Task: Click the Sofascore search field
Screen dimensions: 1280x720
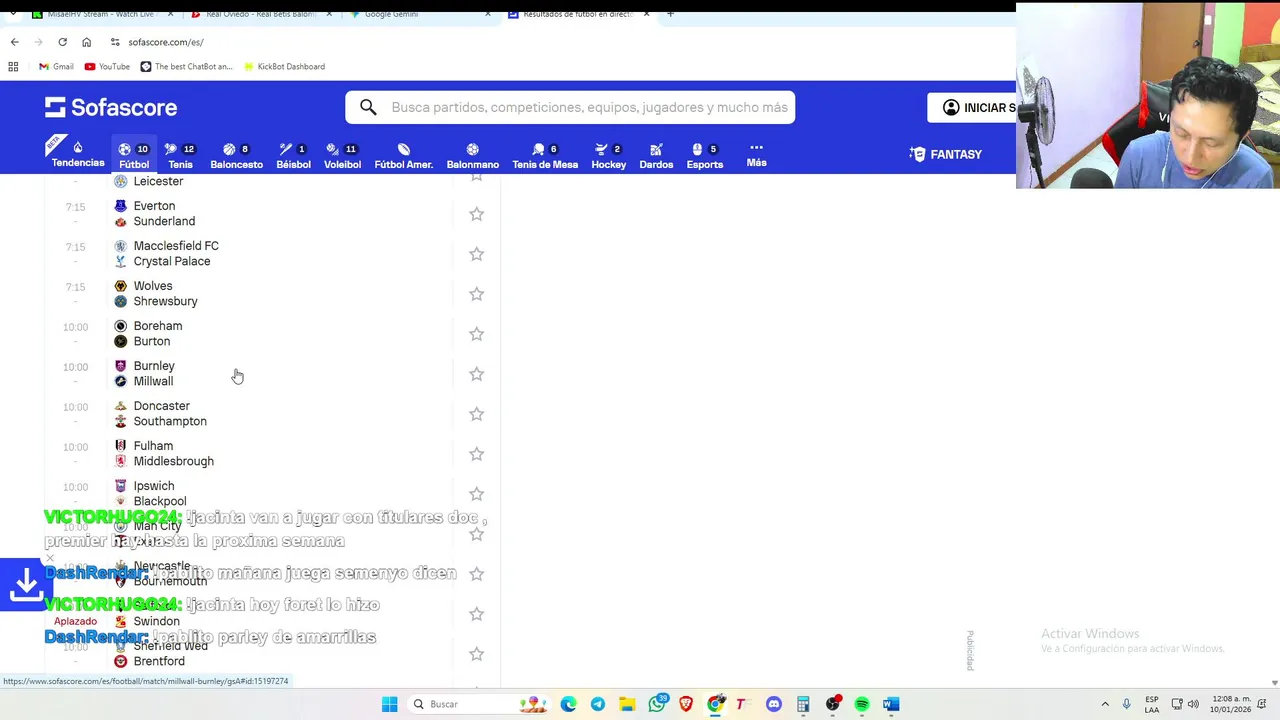Action: (x=570, y=107)
